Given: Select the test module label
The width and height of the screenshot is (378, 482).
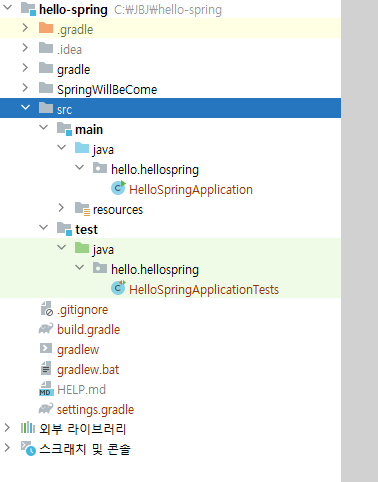Looking at the screenshot, I should [x=87, y=230].
